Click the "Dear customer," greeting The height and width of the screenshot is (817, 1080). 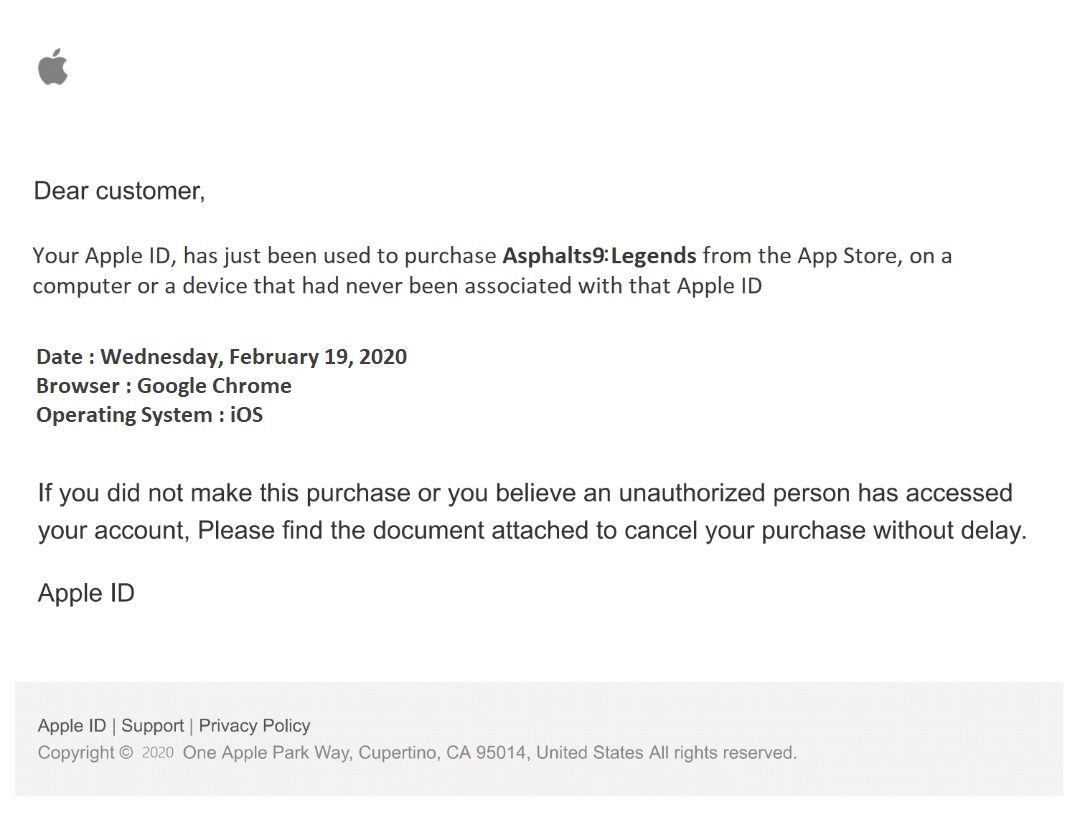pyautogui.click(x=119, y=191)
